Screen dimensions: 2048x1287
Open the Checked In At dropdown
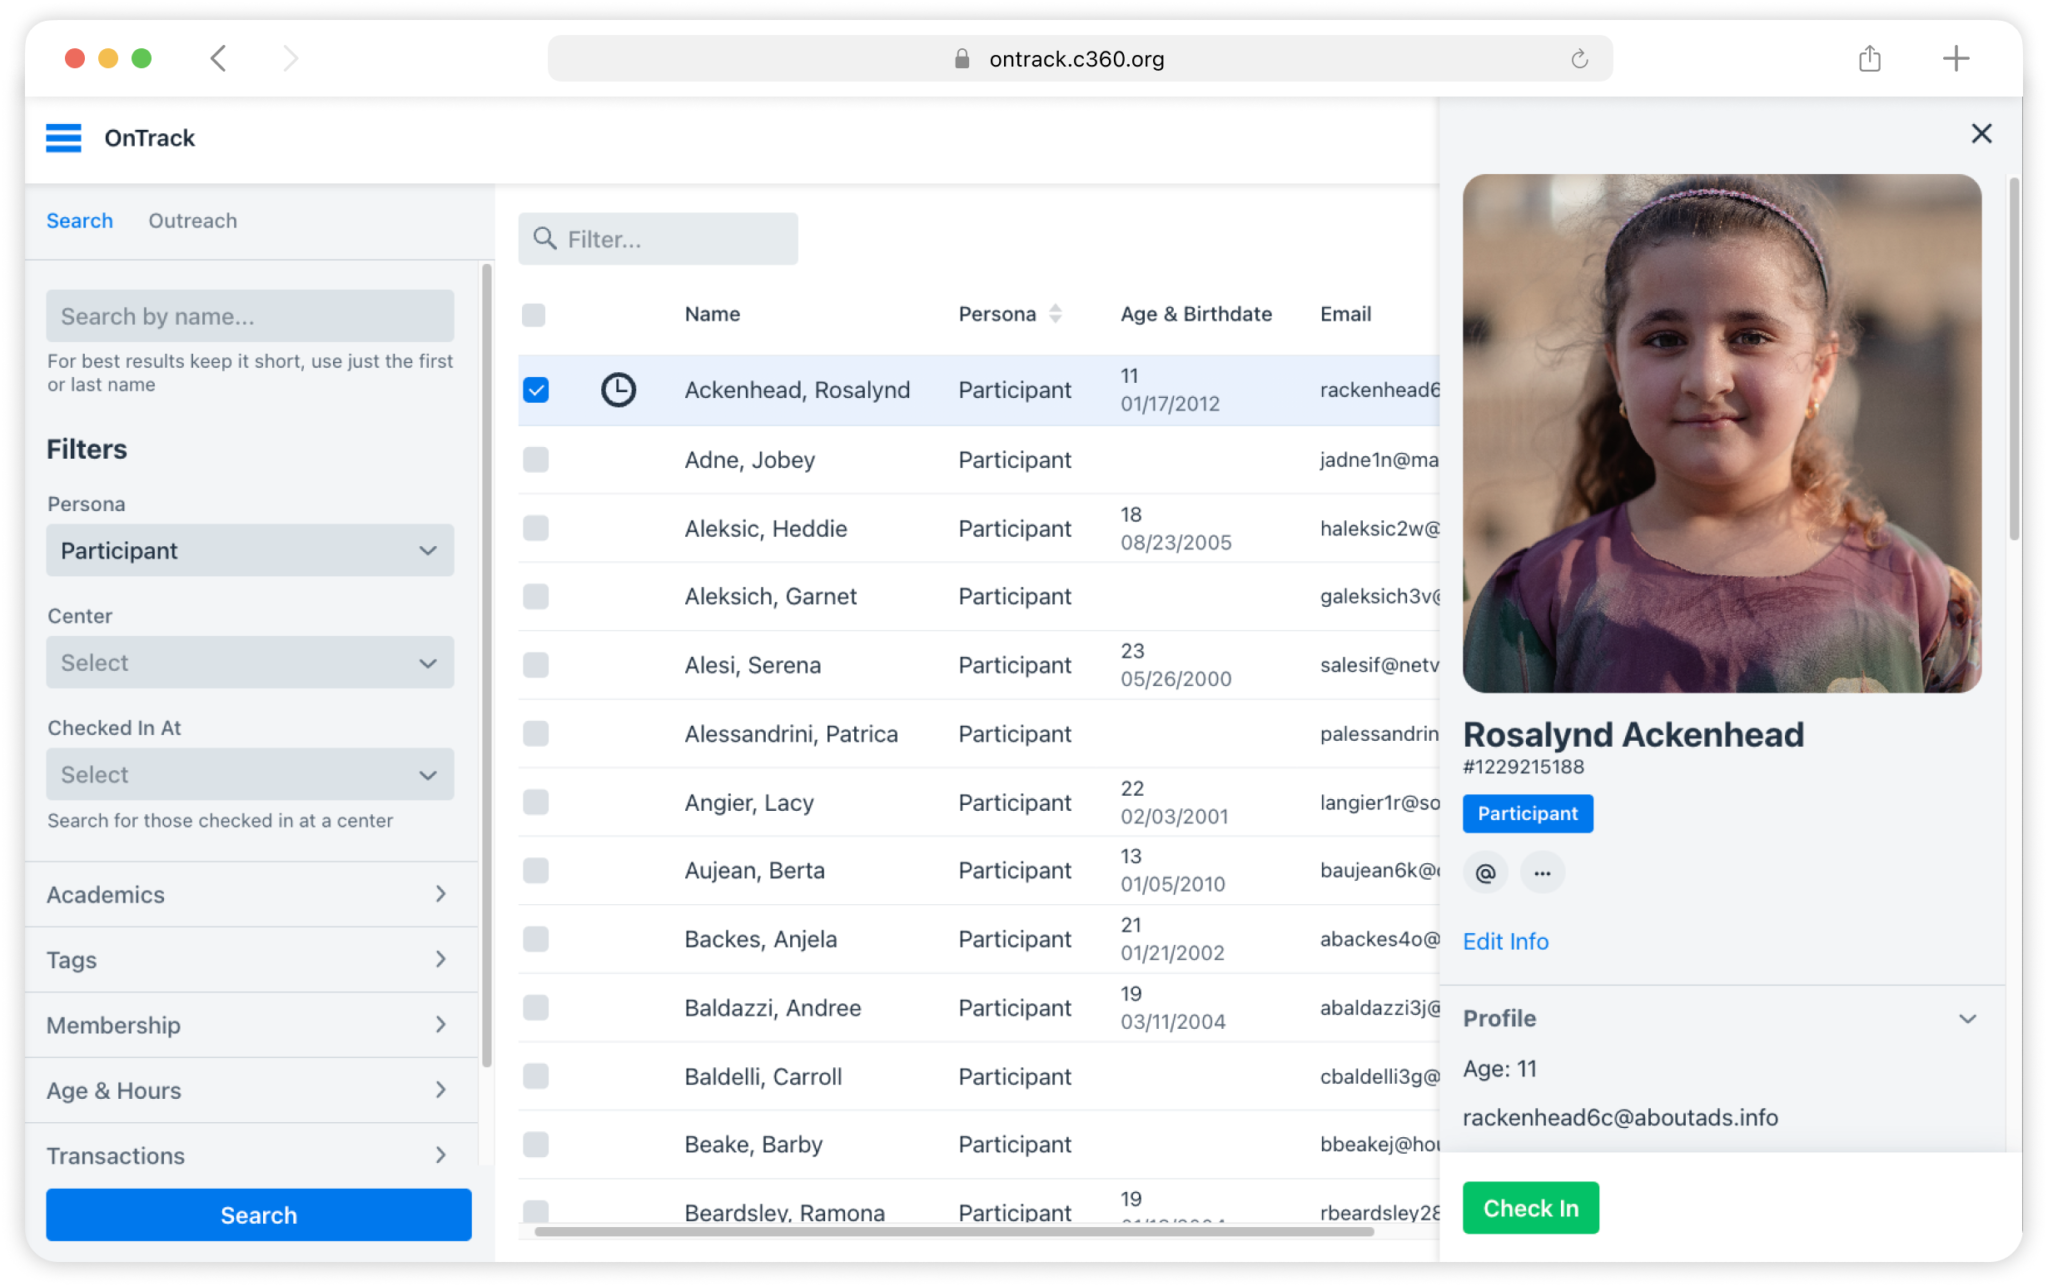tap(249, 774)
